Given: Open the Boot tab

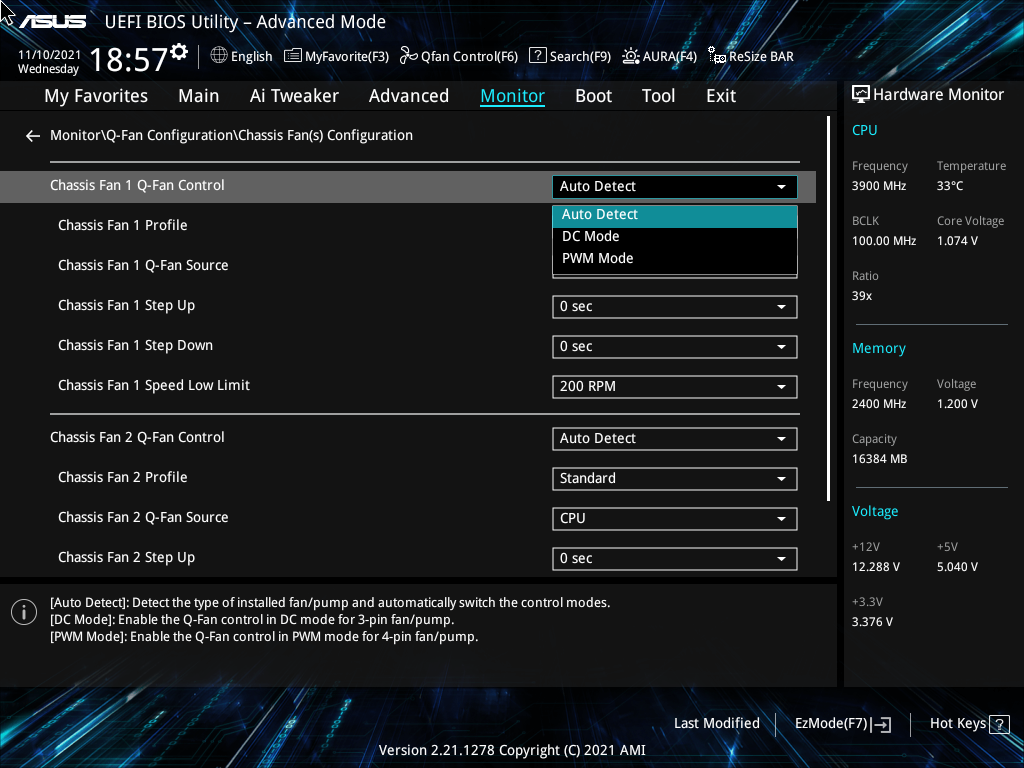Looking at the screenshot, I should [x=594, y=96].
